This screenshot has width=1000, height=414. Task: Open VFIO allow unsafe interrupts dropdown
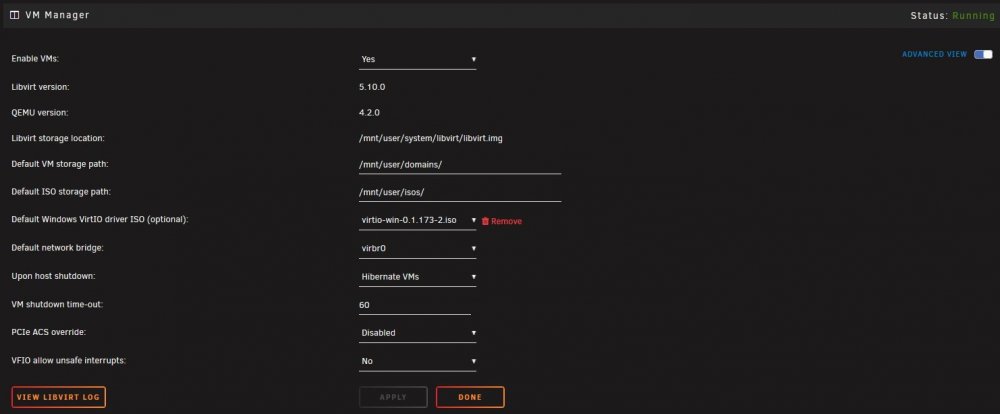click(417, 361)
